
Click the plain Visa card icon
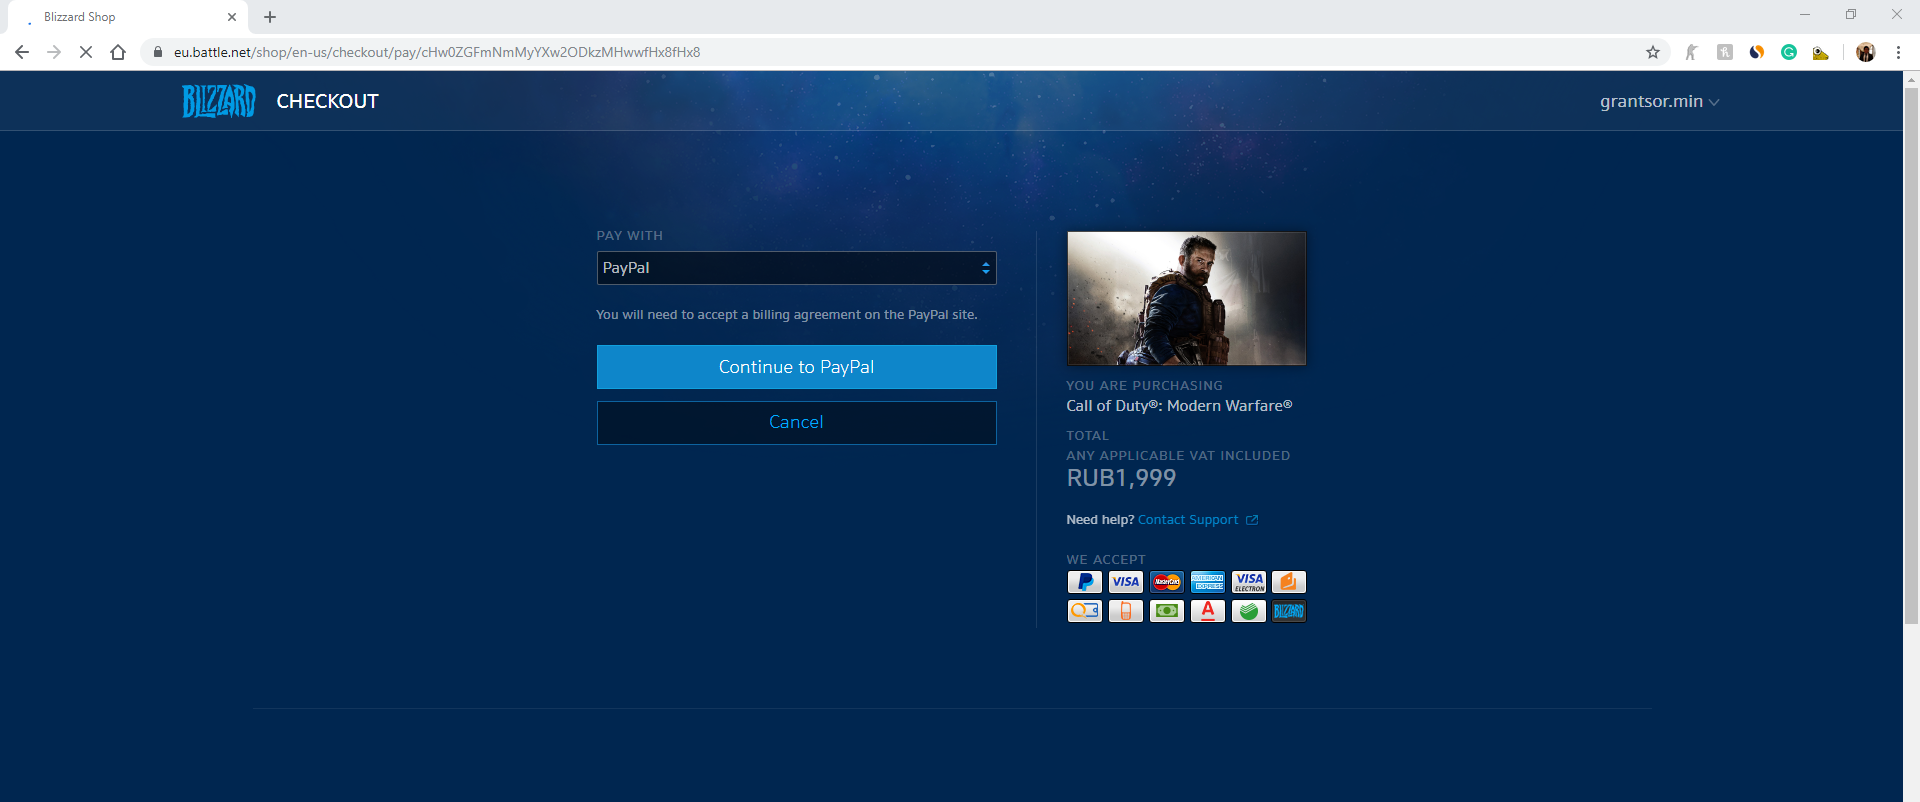tap(1126, 582)
